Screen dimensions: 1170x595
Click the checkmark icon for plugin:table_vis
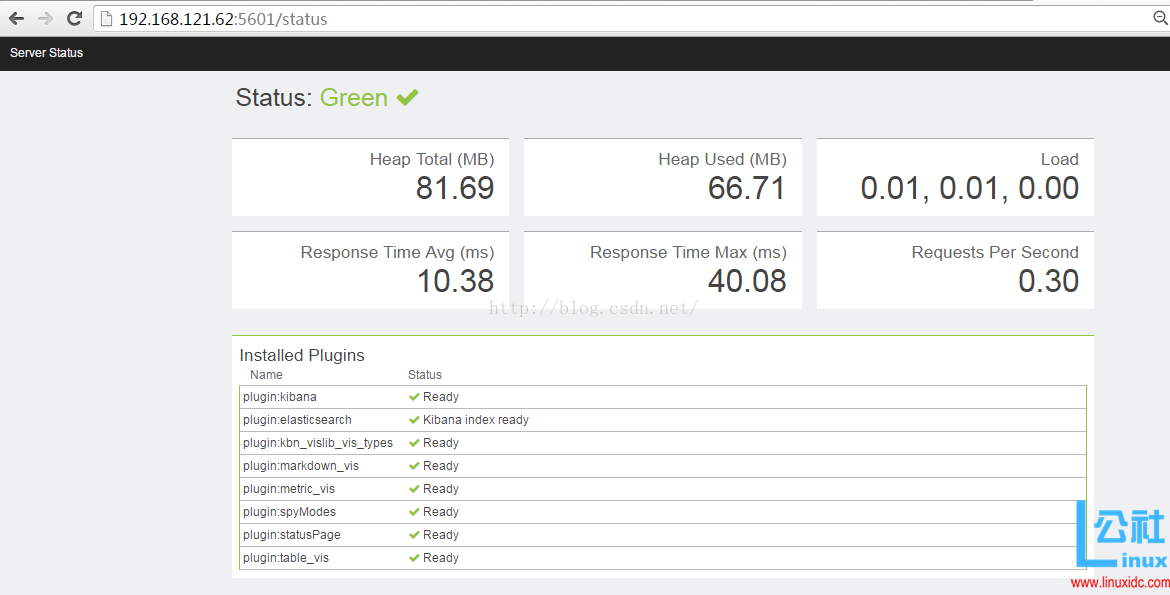pos(414,558)
